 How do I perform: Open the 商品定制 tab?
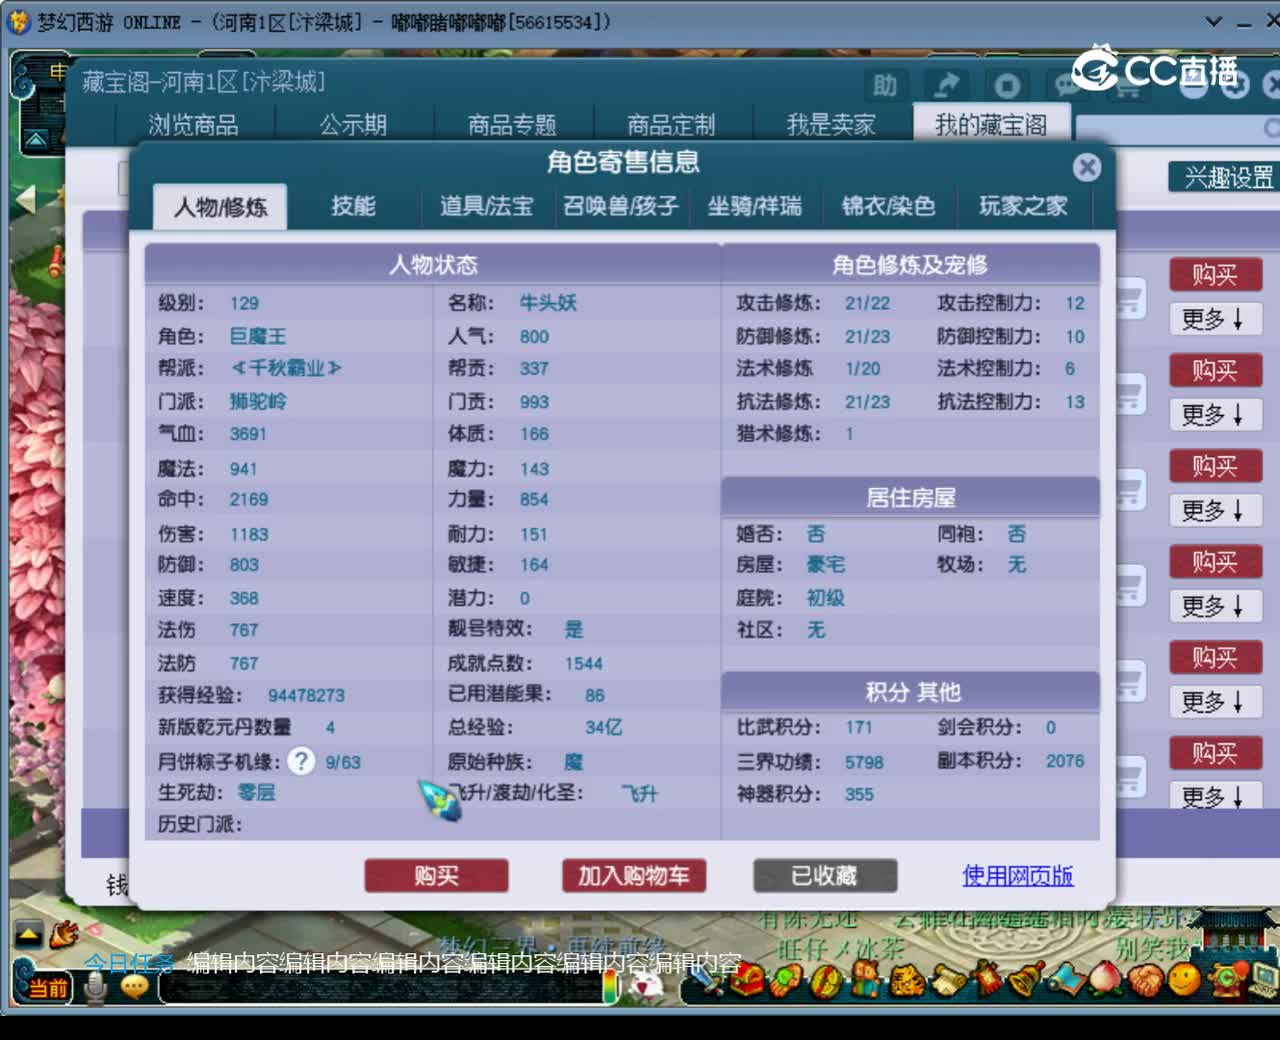671,125
